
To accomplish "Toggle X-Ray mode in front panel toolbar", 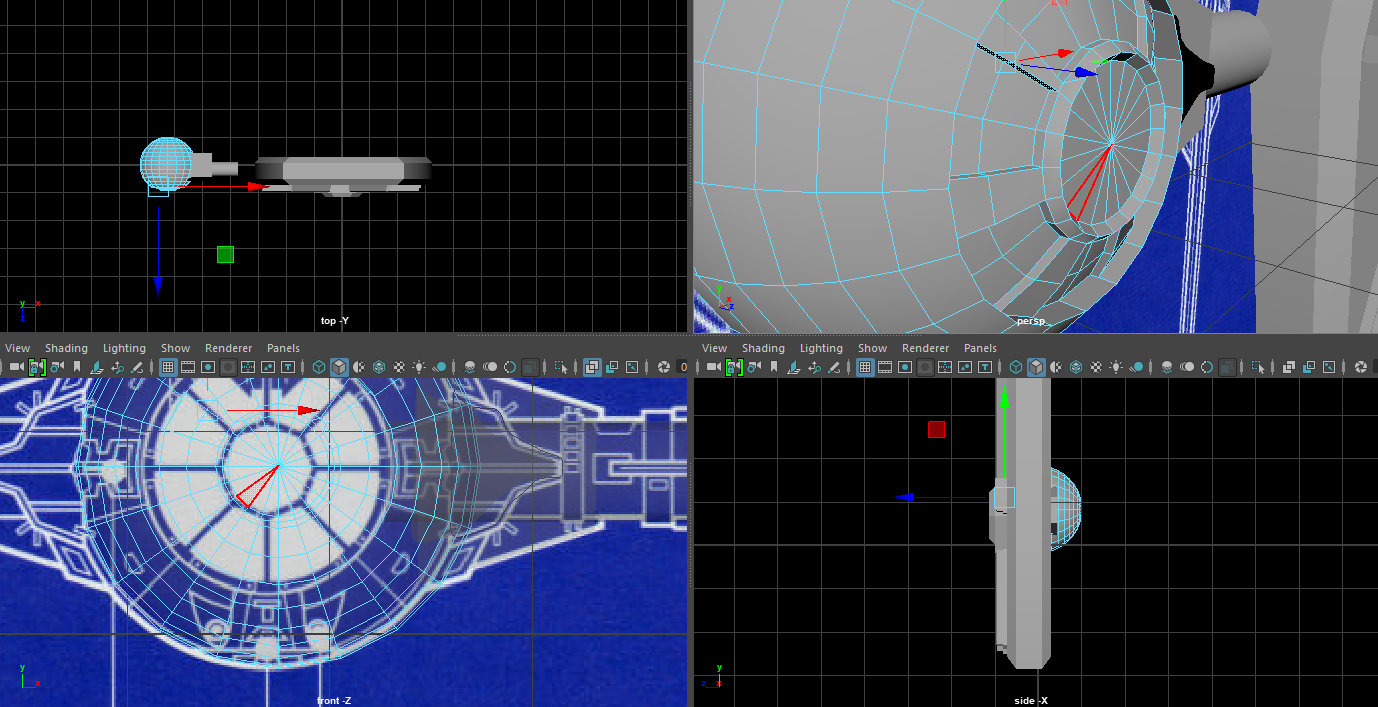I will [x=592, y=367].
